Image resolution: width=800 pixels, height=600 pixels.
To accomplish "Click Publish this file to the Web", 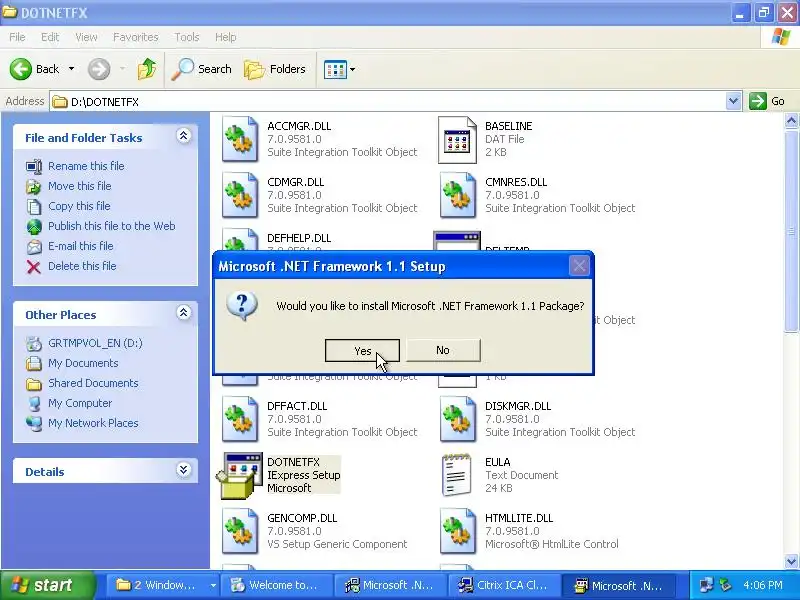I will [x=112, y=226].
